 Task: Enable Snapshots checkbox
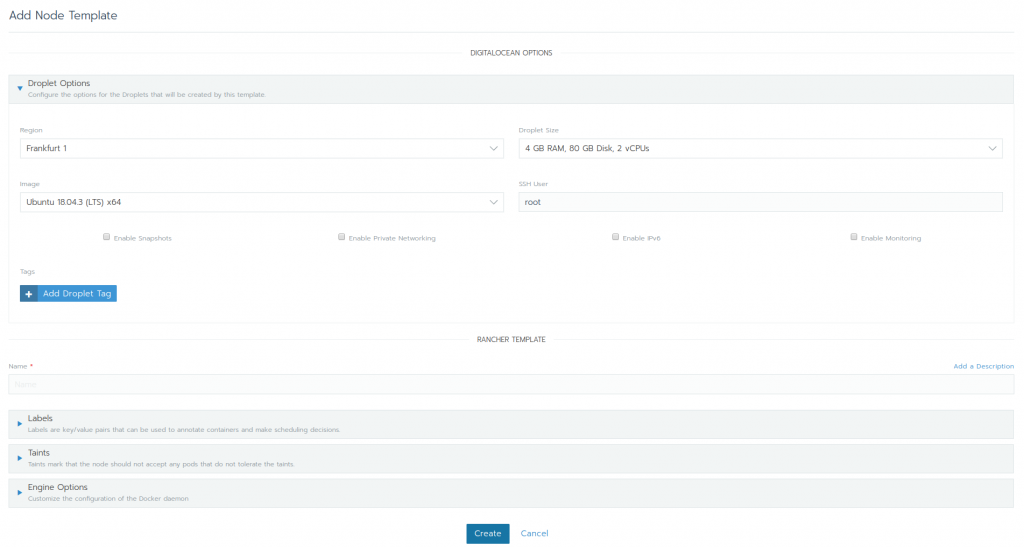point(106,237)
